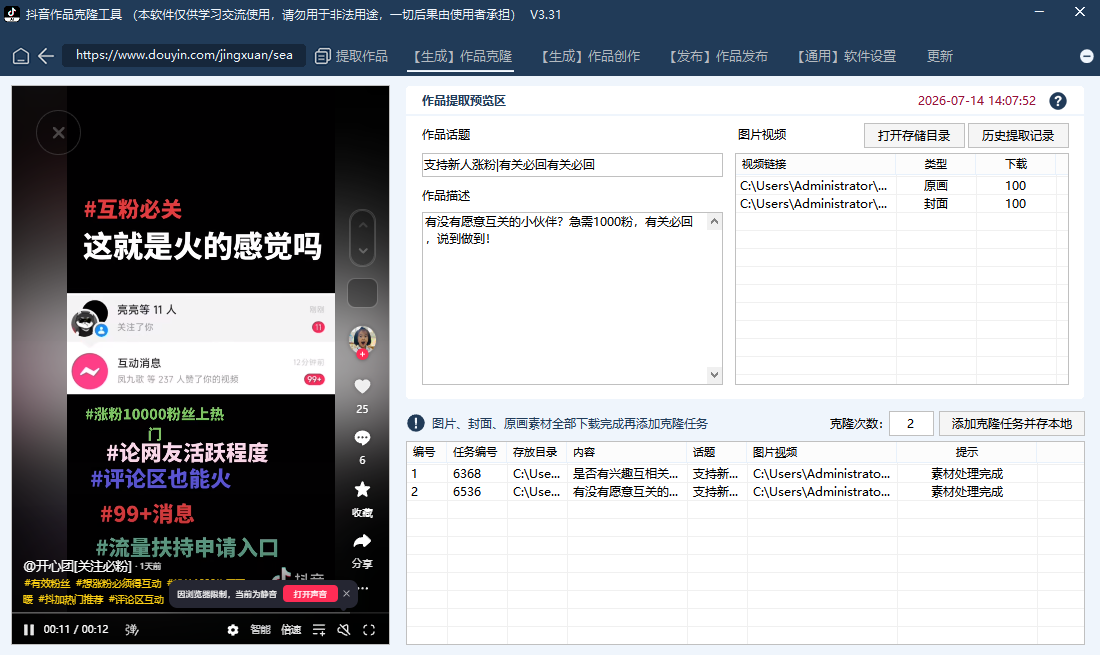Viewport: 1100px width, 655px height.
Task: Click the 任务编号 column header
Action: point(477,452)
